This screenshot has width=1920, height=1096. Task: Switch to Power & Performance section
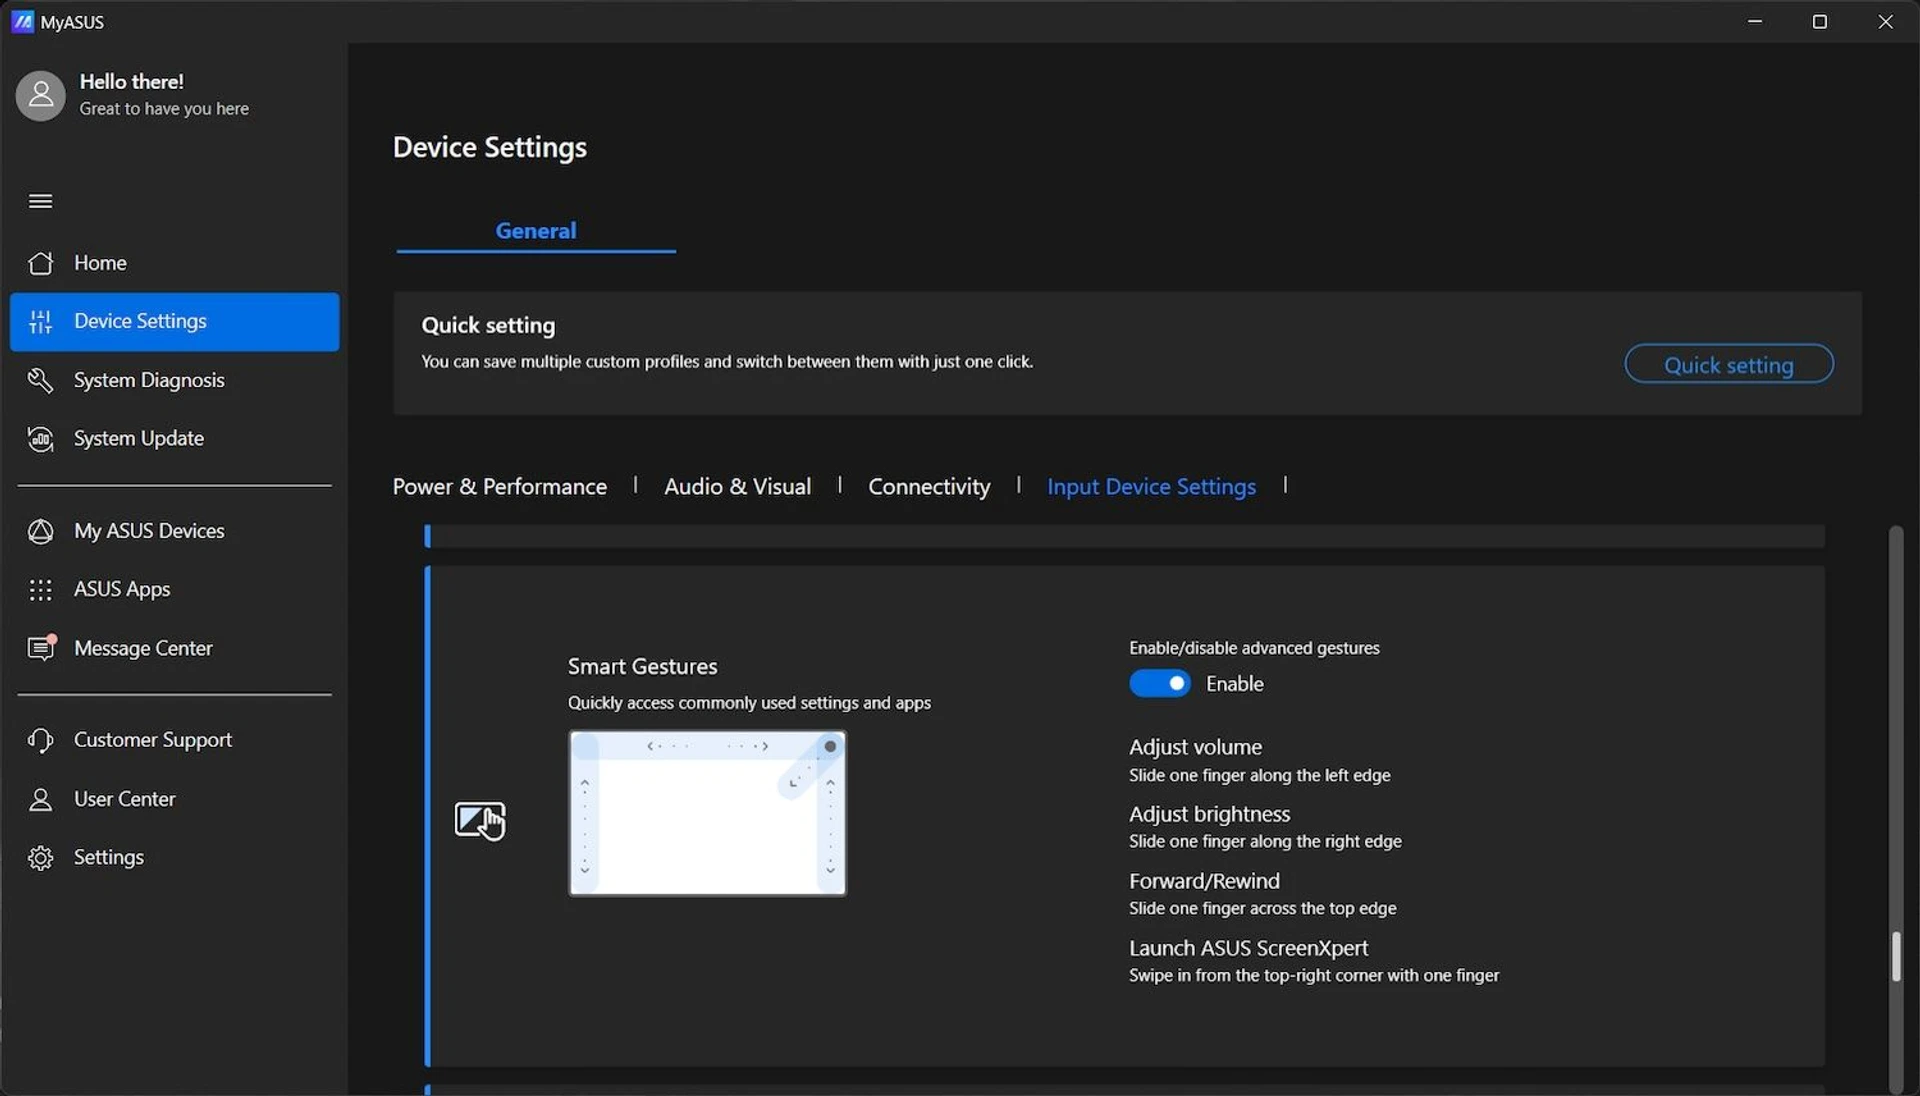(499, 486)
